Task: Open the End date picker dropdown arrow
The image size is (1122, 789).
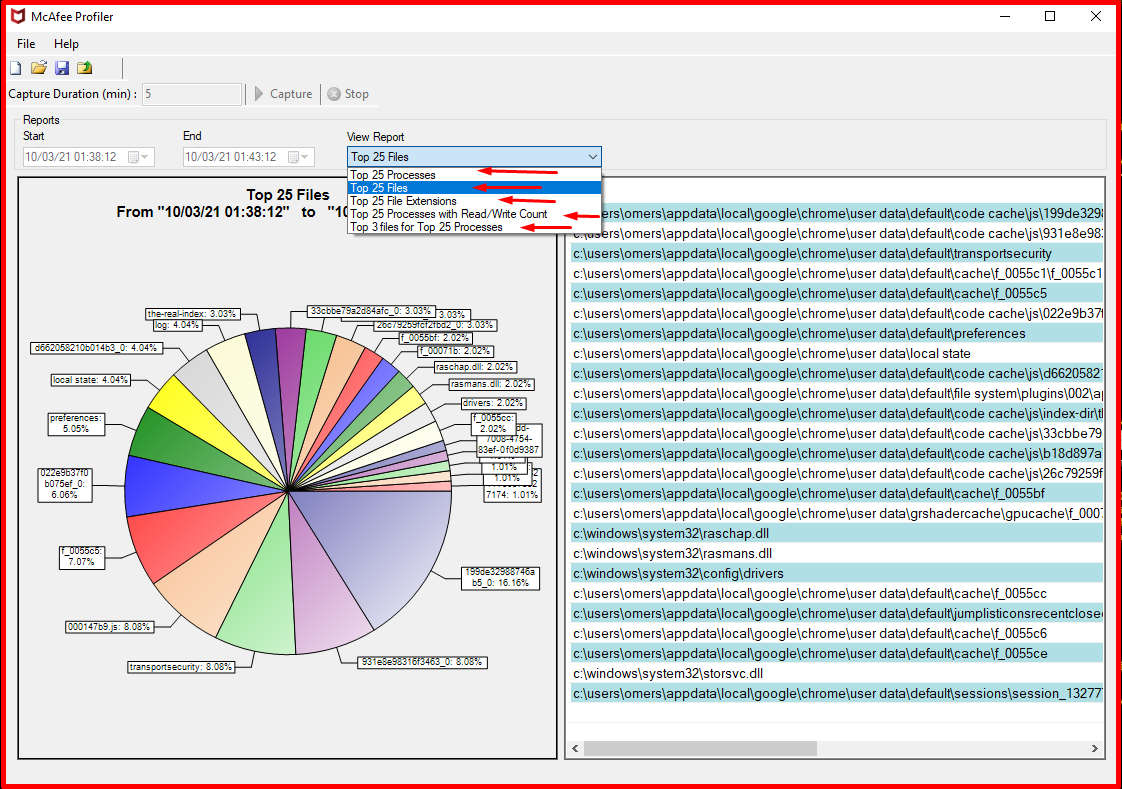Action: pos(306,157)
